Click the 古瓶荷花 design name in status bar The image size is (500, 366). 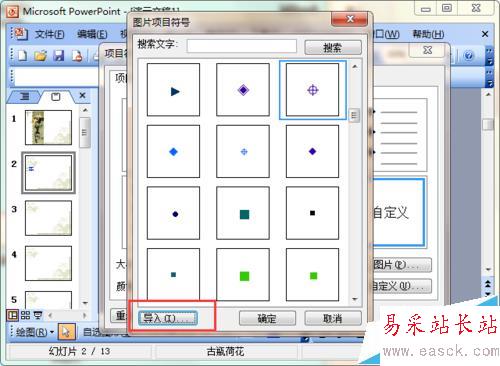(x=226, y=351)
